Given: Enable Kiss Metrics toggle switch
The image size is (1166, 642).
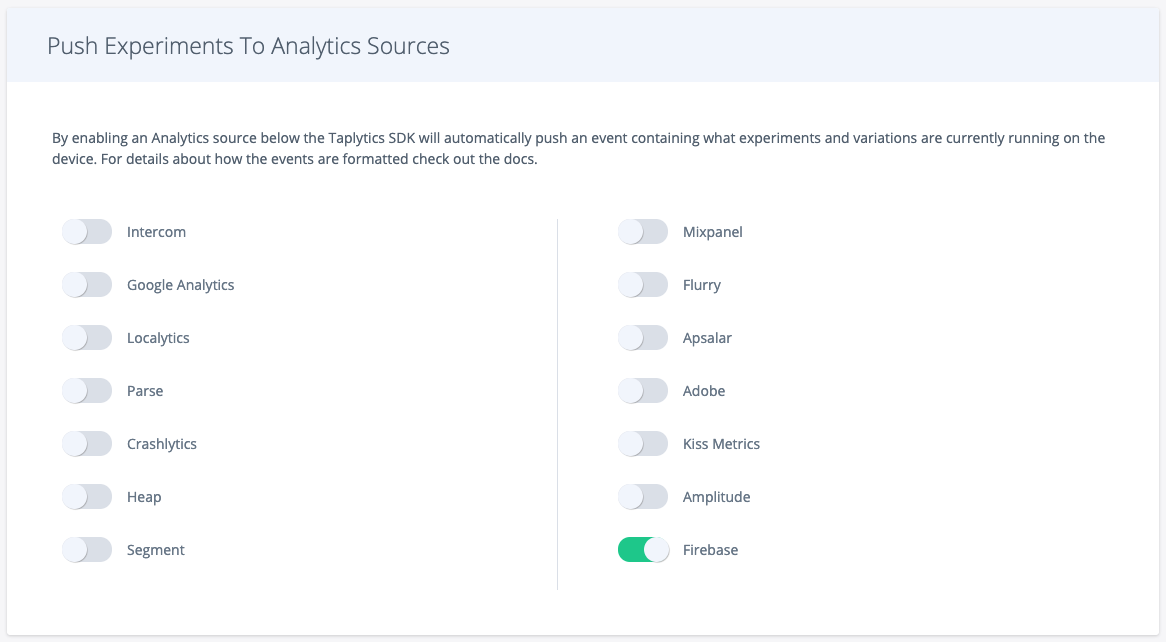Looking at the screenshot, I should (643, 443).
